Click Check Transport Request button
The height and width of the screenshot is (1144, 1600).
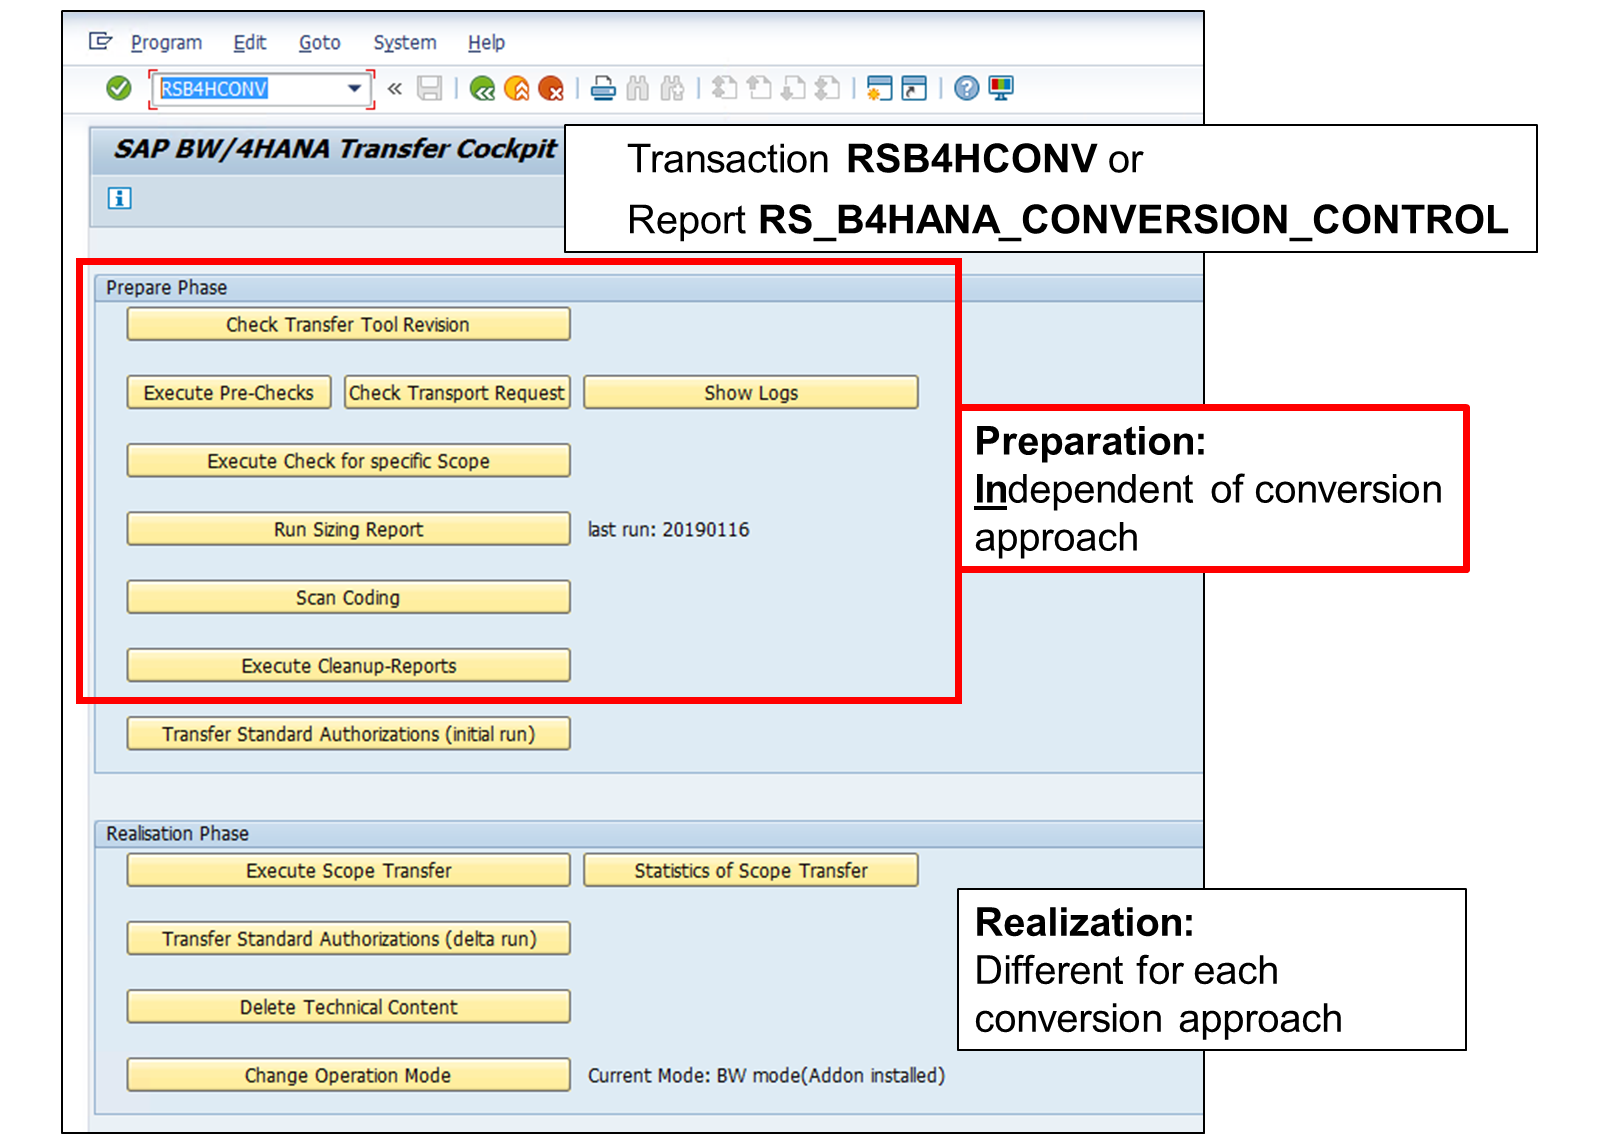[x=456, y=392]
